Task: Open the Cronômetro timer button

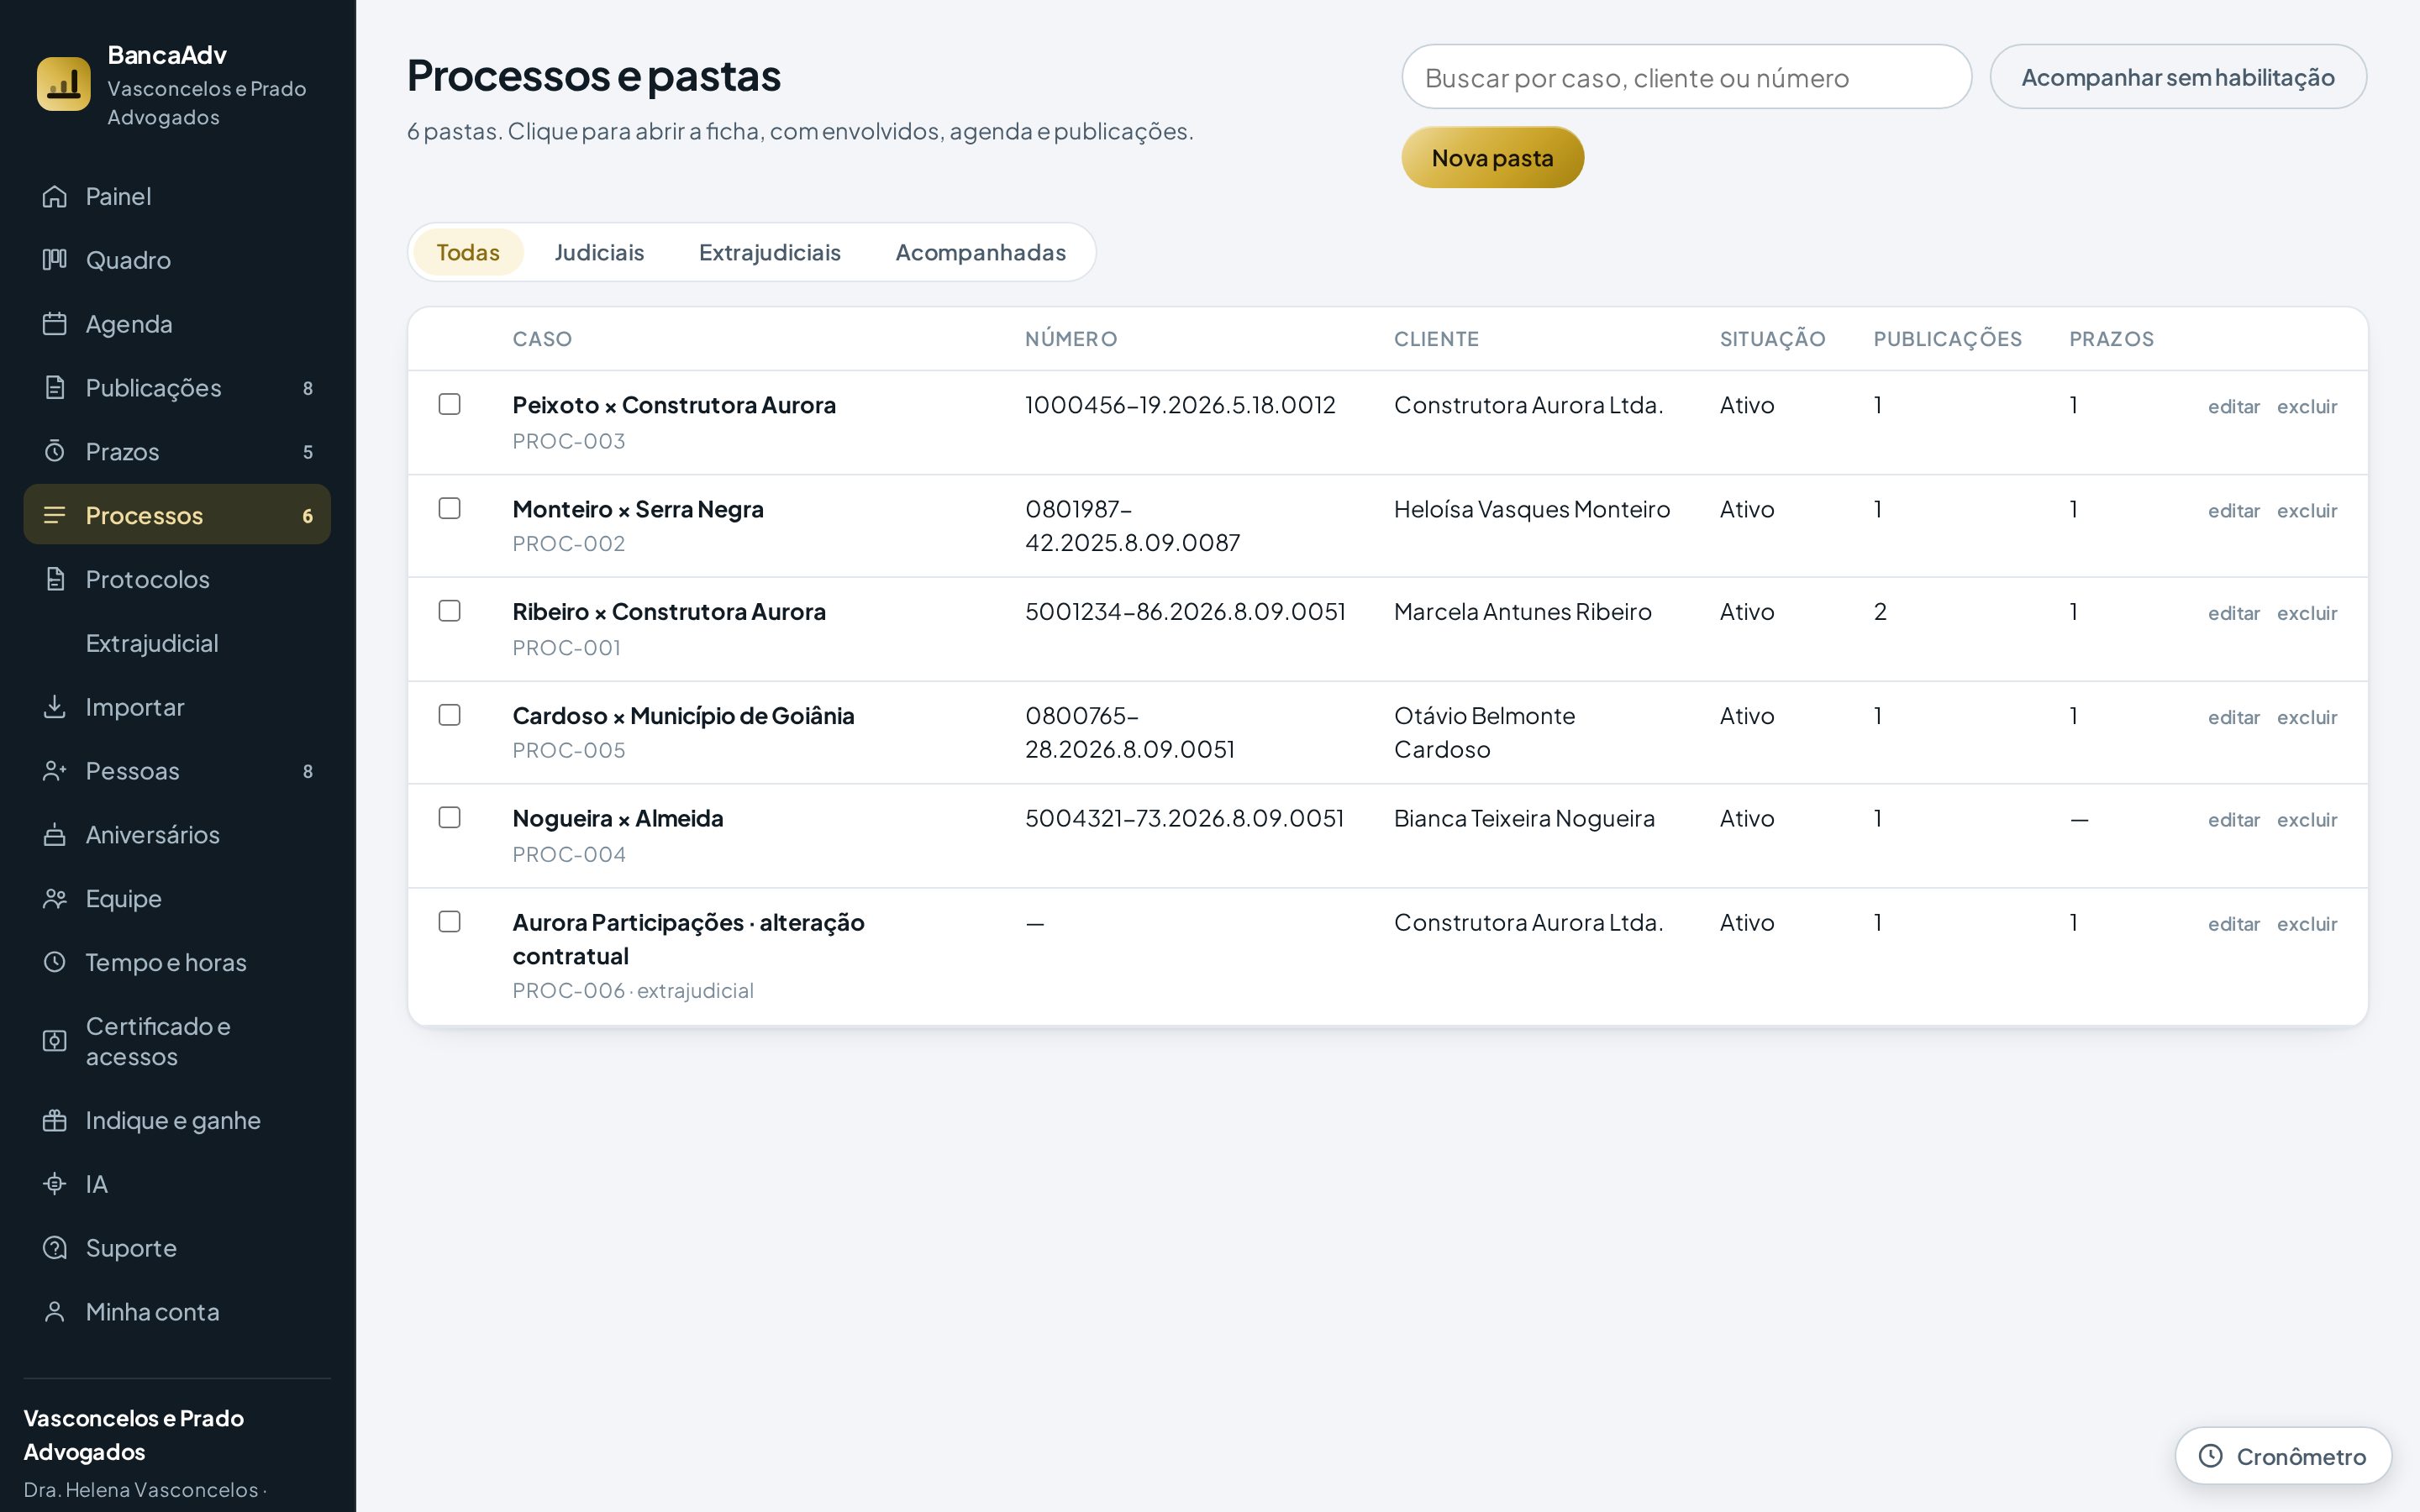Action: (2283, 1456)
